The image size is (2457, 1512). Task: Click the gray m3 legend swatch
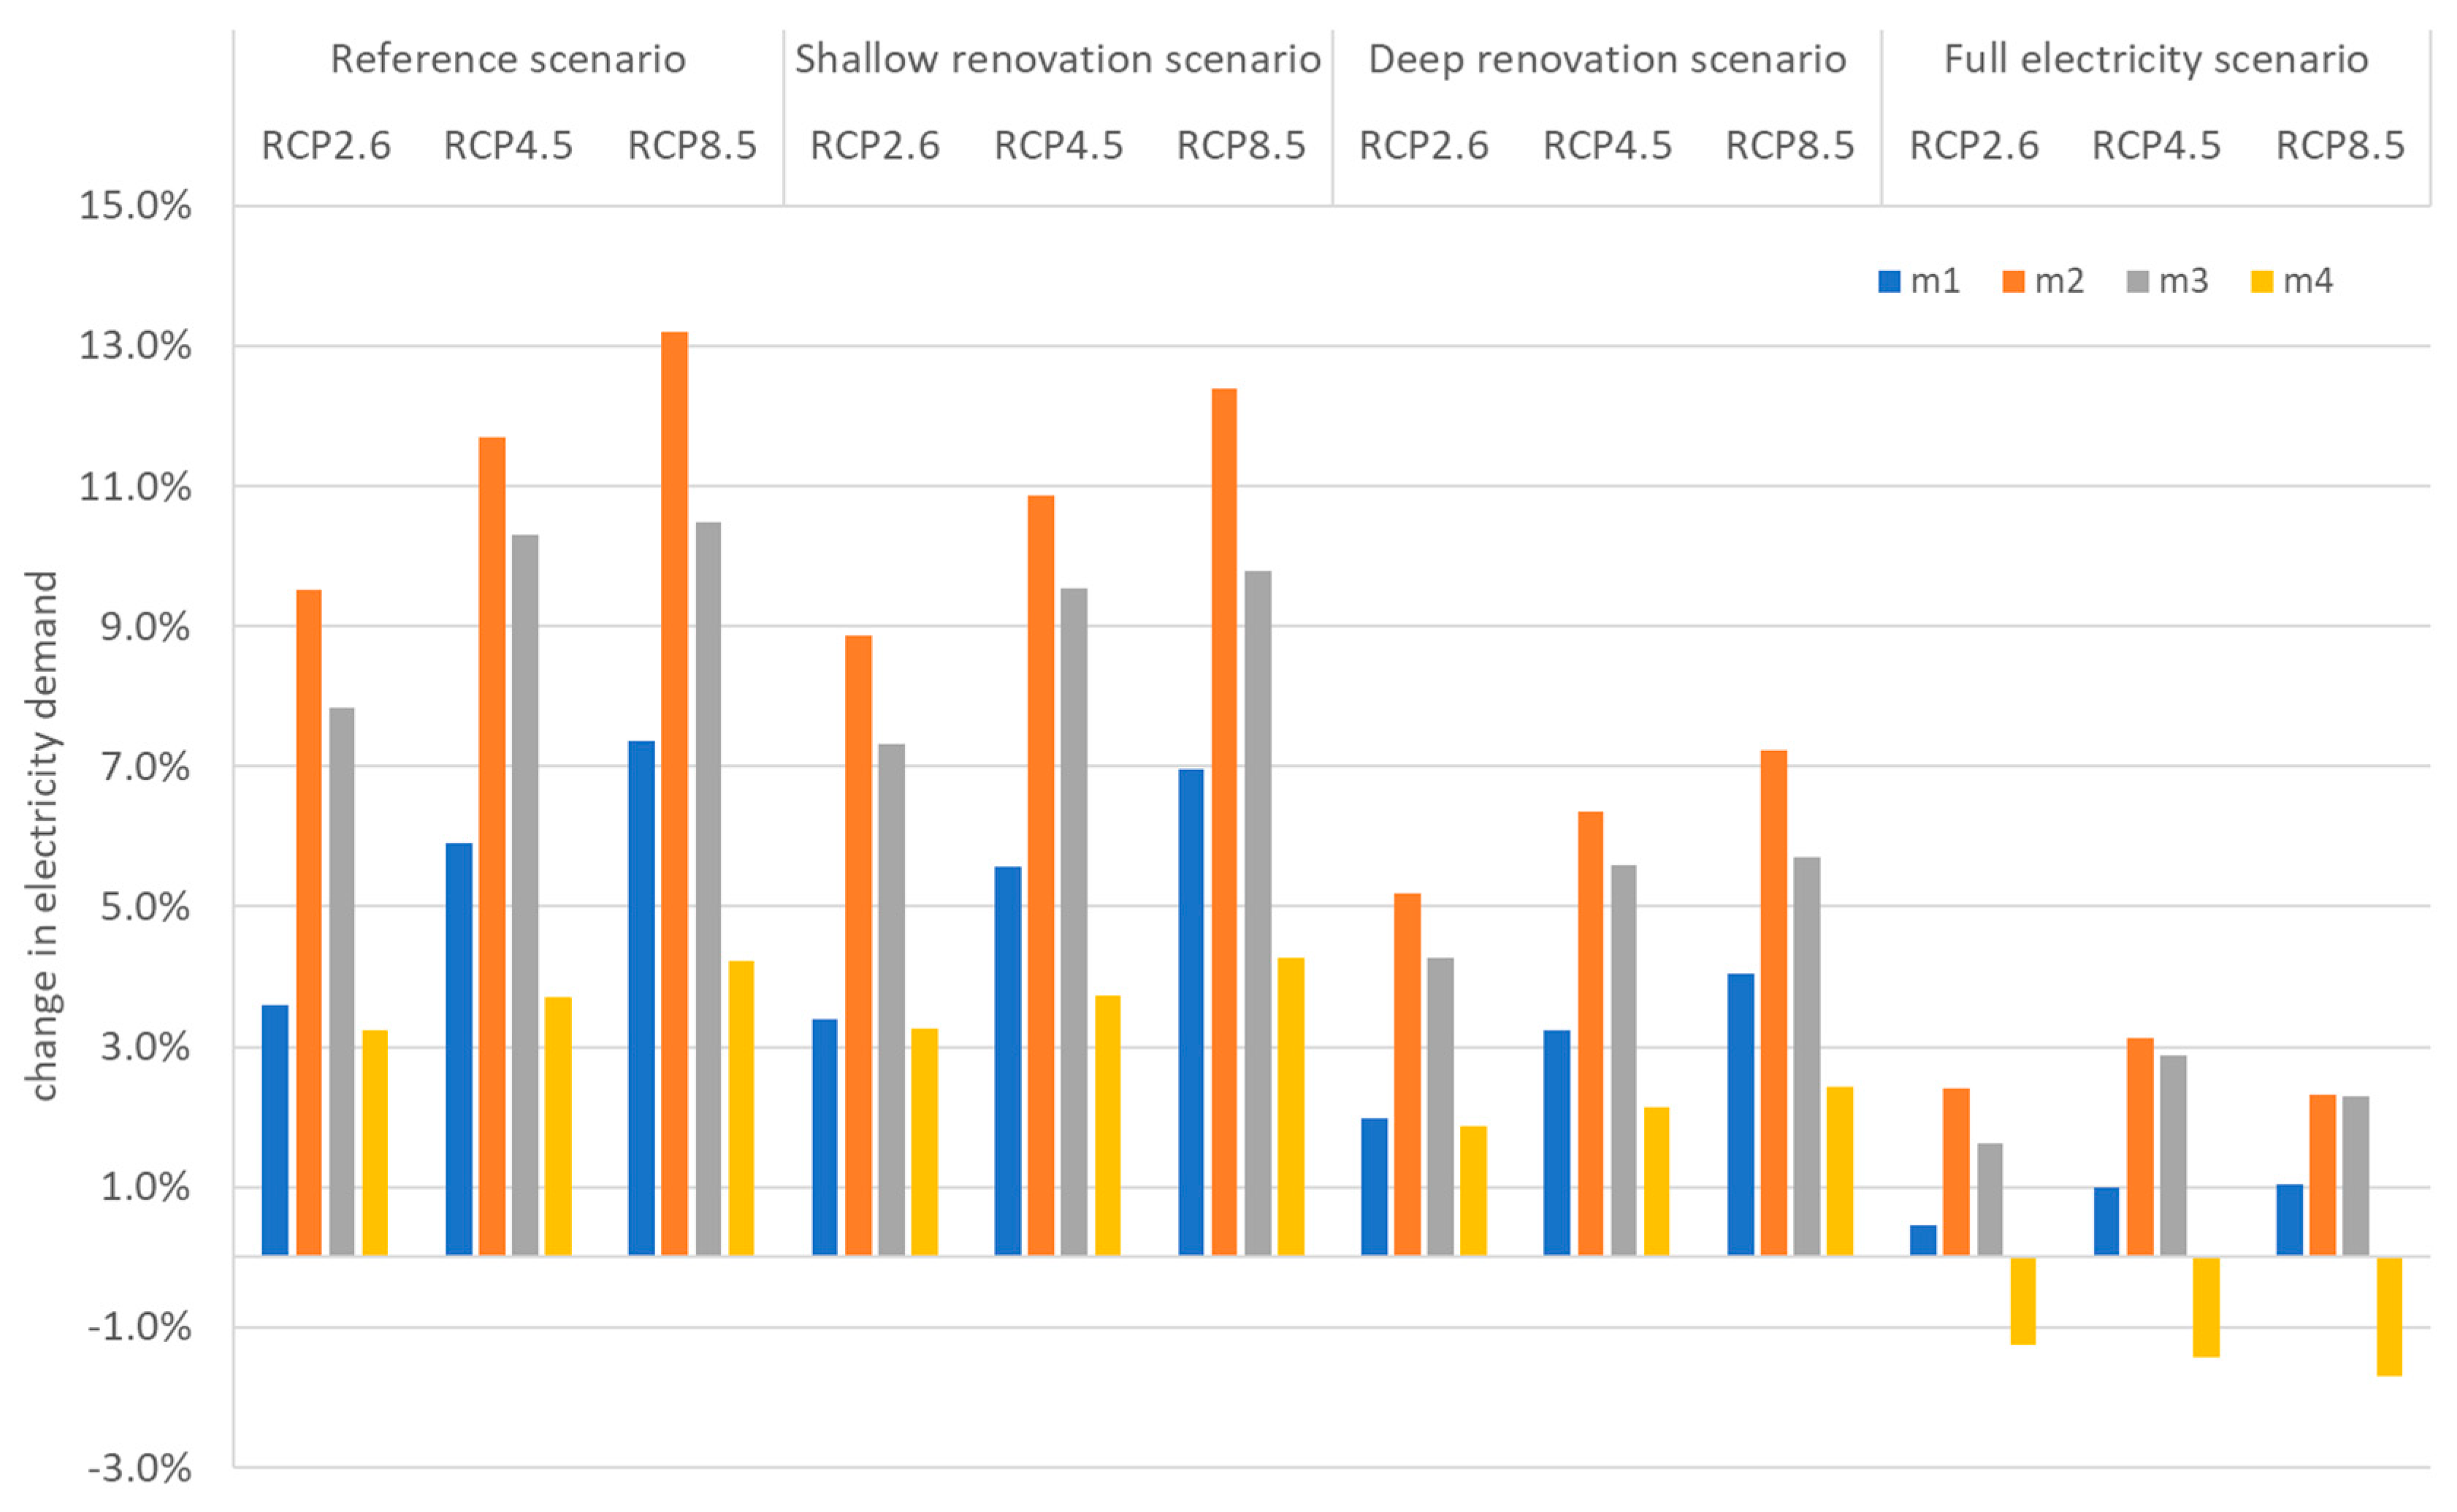tap(2137, 281)
